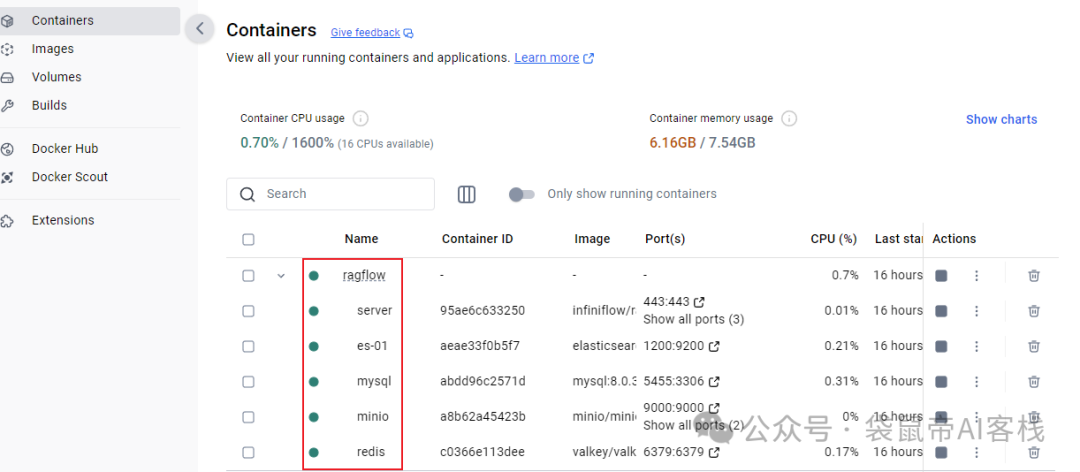Screen dimensions: 1080x472
Task: Delete the redis container
Action: [1033, 452]
